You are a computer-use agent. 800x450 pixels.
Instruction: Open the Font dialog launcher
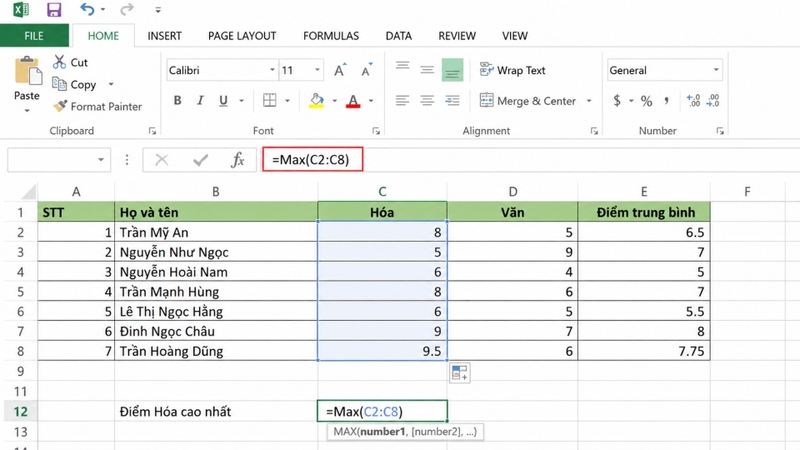coord(376,131)
